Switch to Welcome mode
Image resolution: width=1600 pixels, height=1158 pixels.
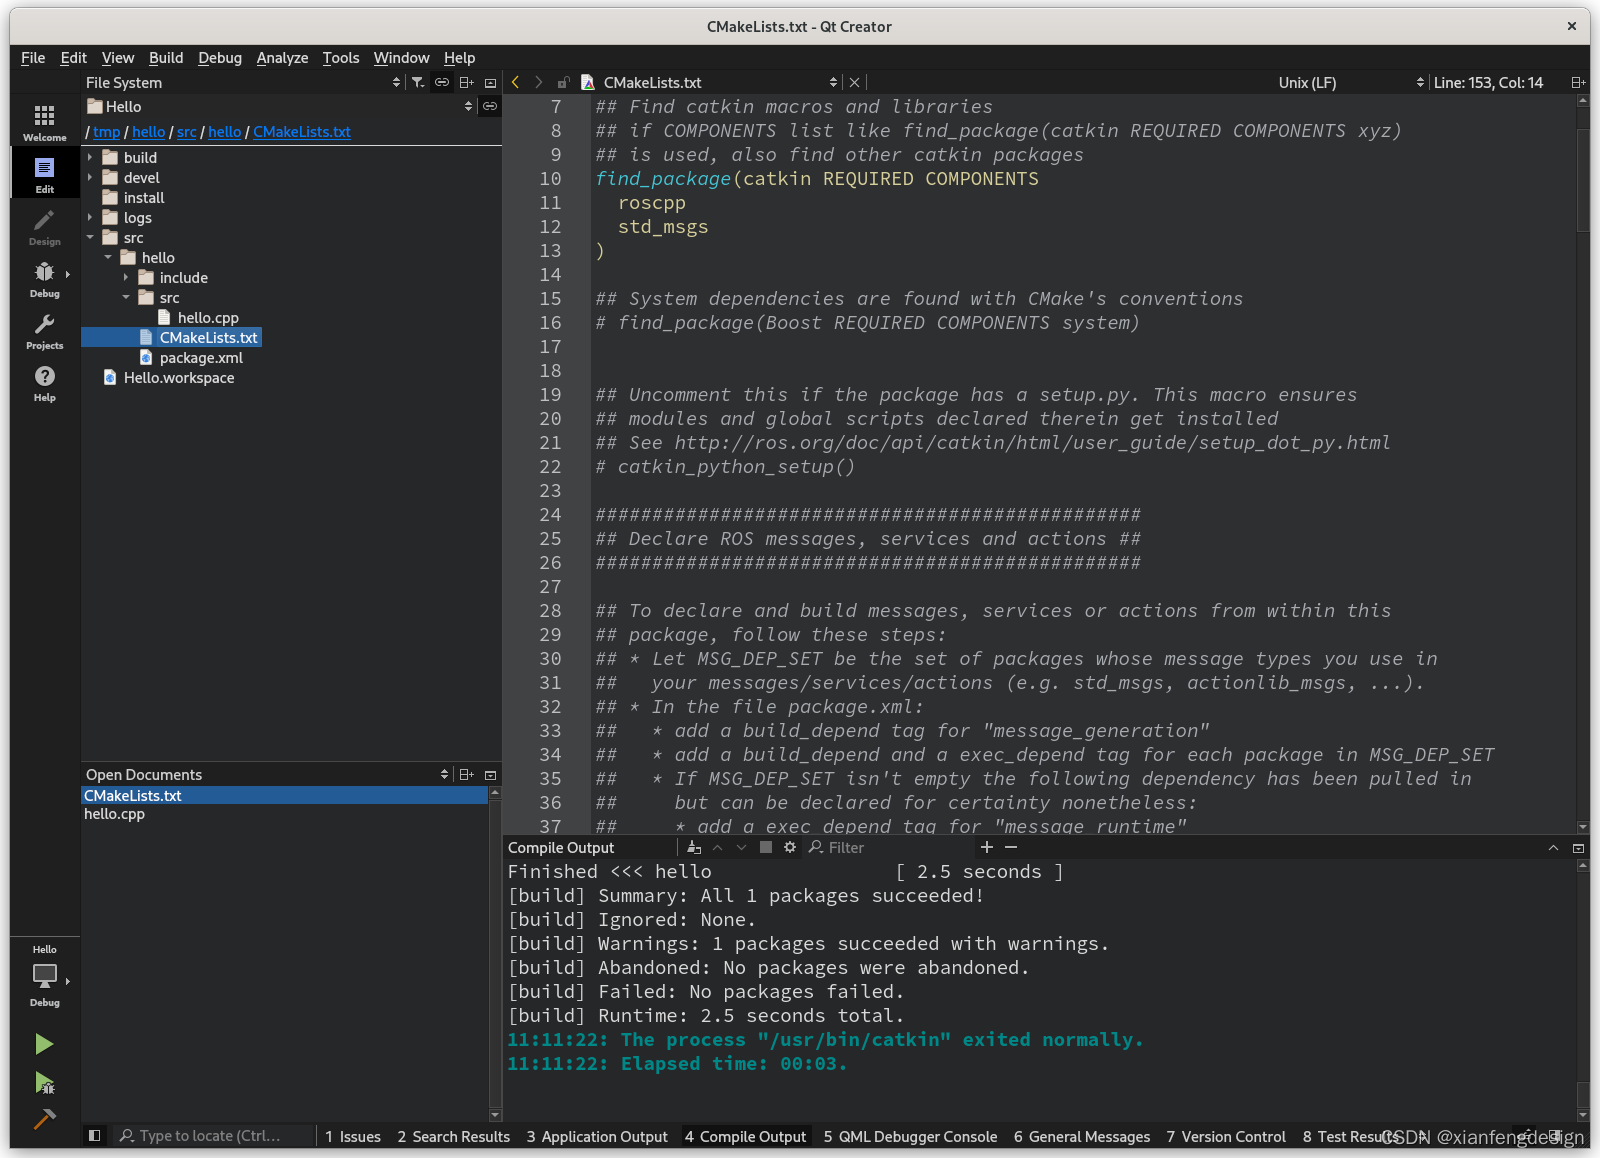coord(44,122)
